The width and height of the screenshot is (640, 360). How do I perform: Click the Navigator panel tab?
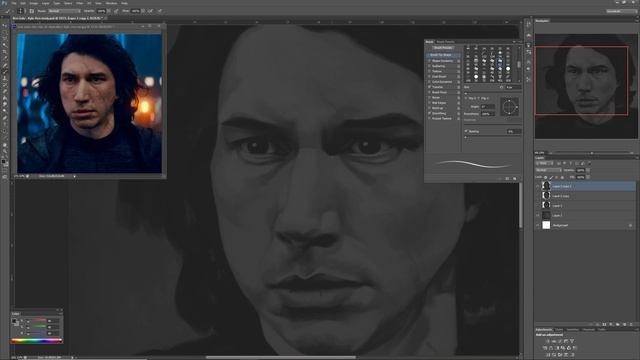(542, 20)
